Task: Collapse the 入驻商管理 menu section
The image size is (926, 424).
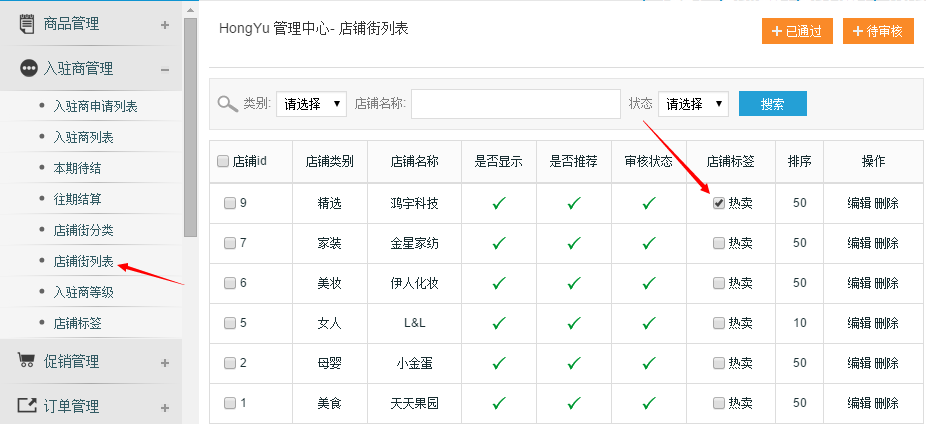Action: [x=165, y=70]
